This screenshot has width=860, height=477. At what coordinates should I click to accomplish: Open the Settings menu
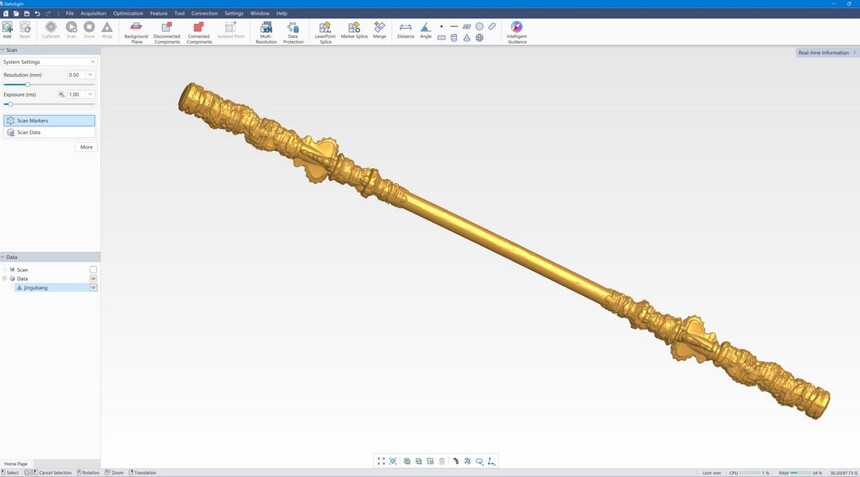click(234, 13)
